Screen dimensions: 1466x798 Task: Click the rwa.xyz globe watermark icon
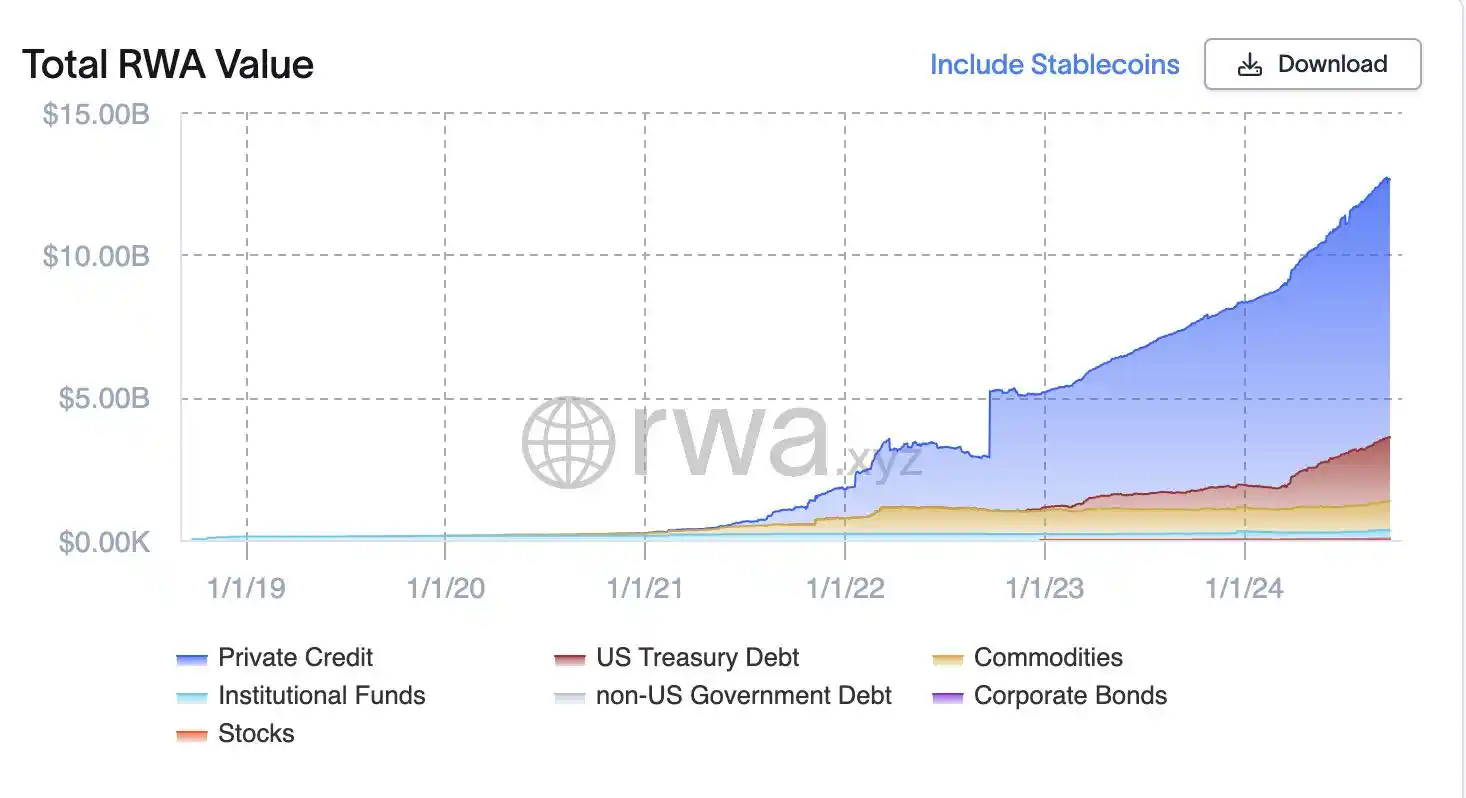pos(568,443)
